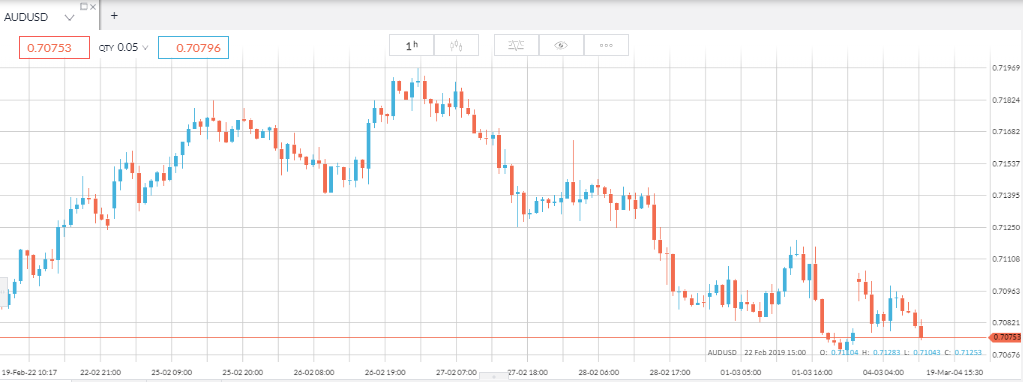The image size is (1023, 382).
Task: Open the indicators comparison tool icon
Action: pyautogui.click(x=516, y=45)
